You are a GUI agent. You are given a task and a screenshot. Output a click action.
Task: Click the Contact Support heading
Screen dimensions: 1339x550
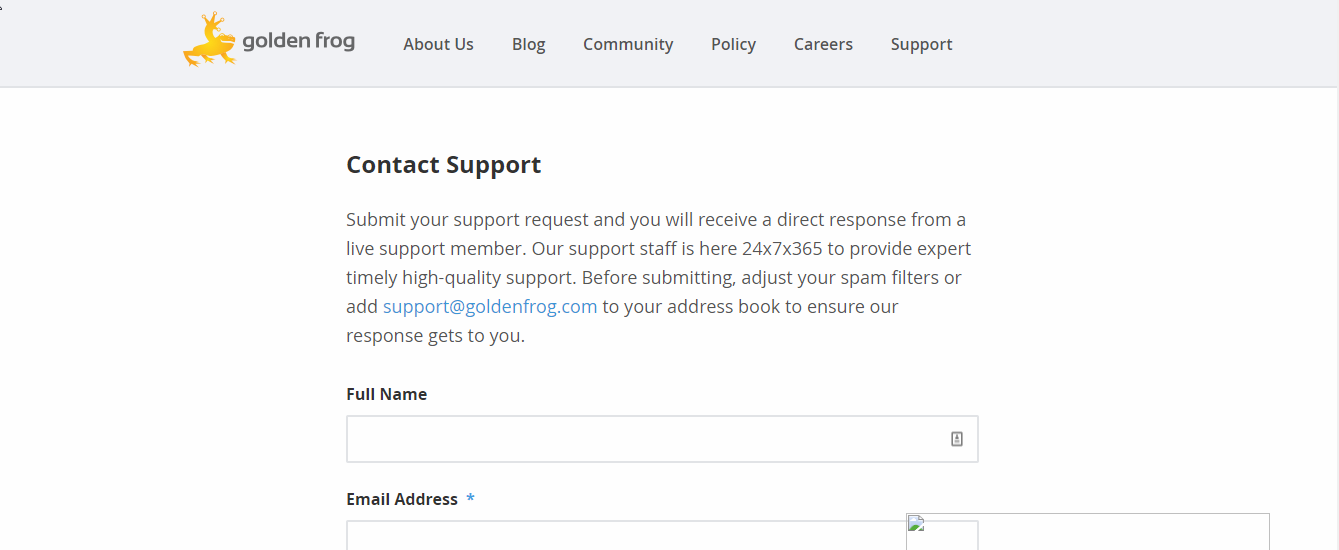pyautogui.click(x=444, y=165)
